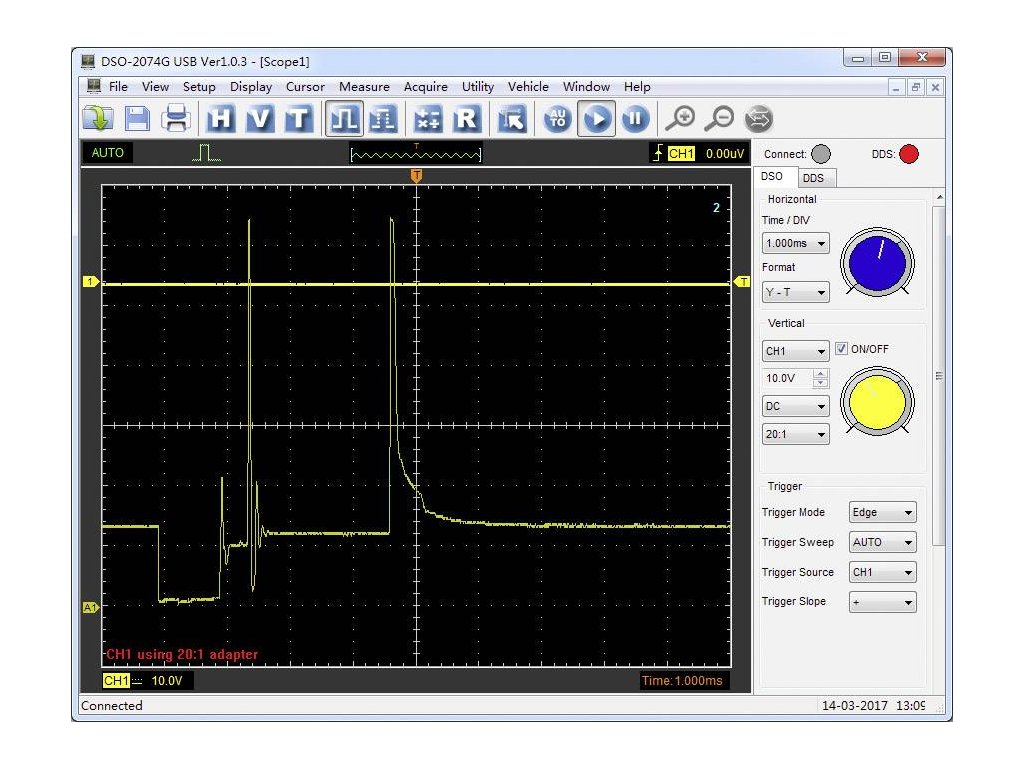Open the Horizontal settings H icon
The width and height of the screenshot is (1024, 768).
coord(221,119)
